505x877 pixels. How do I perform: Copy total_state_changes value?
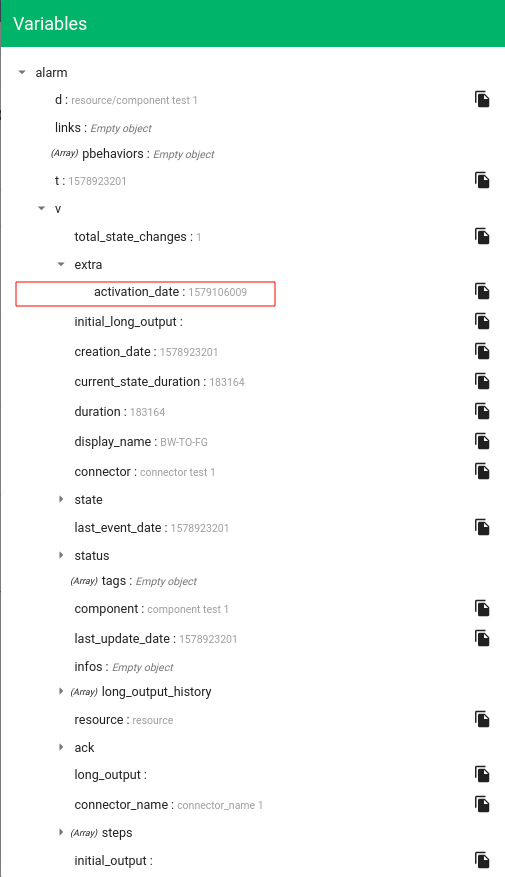click(482, 236)
